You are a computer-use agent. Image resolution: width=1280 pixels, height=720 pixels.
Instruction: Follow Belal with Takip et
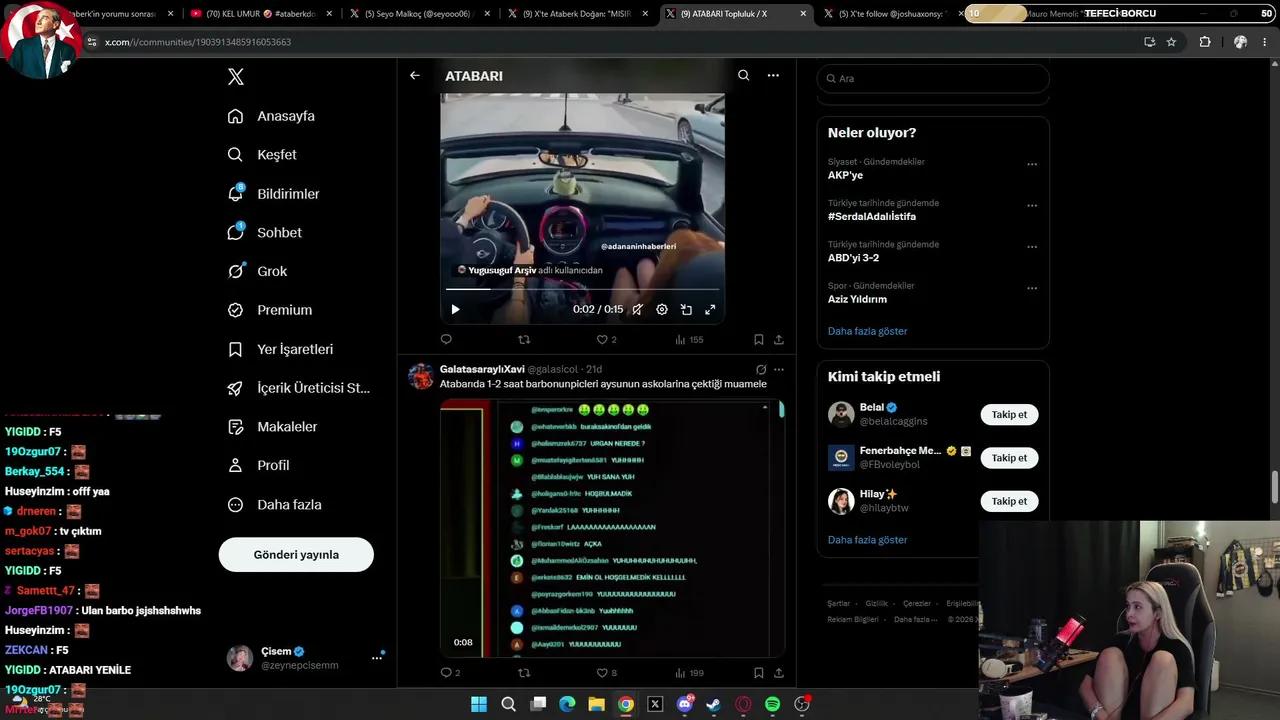click(x=1009, y=415)
